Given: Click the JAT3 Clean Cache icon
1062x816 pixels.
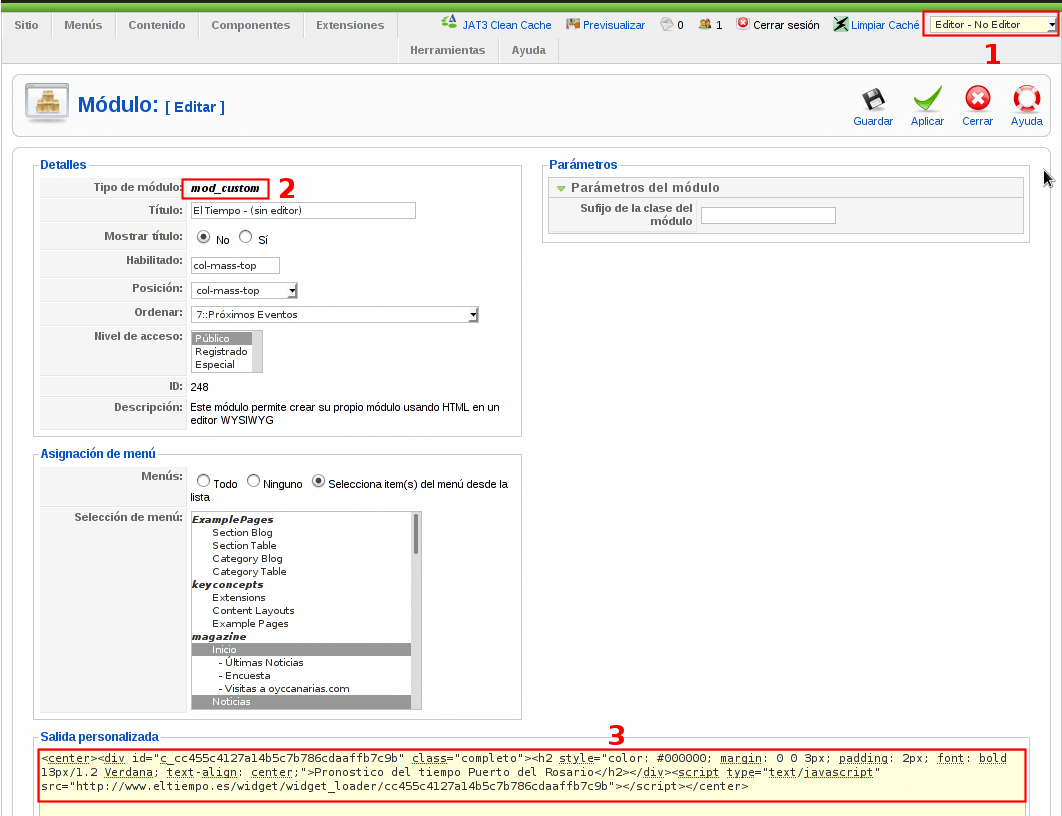Looking at the screenshot, I should click(x=448, y=23).
